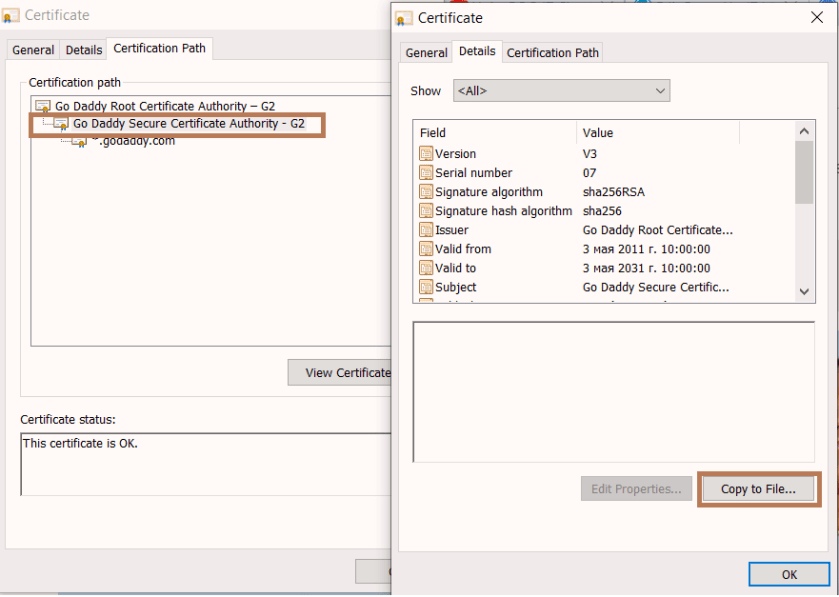Image resolution: width=839 pixels, height=597 pixels.
Task: Click the Valid from field icon
Action: pos(424,248)
